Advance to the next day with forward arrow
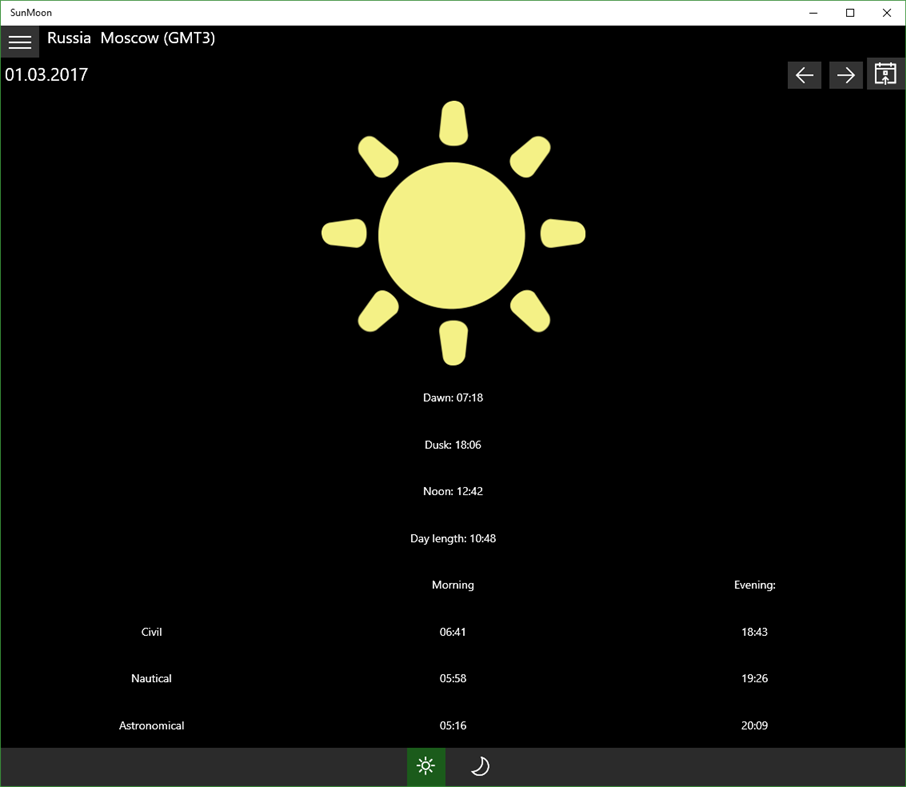 coord(845,74)
